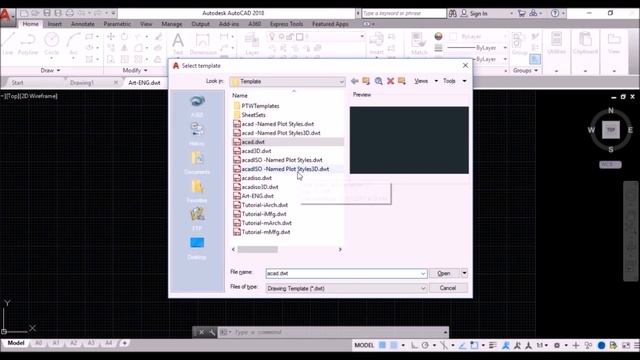
Task: Open the Start file tab
Action: tap(18, 82)
